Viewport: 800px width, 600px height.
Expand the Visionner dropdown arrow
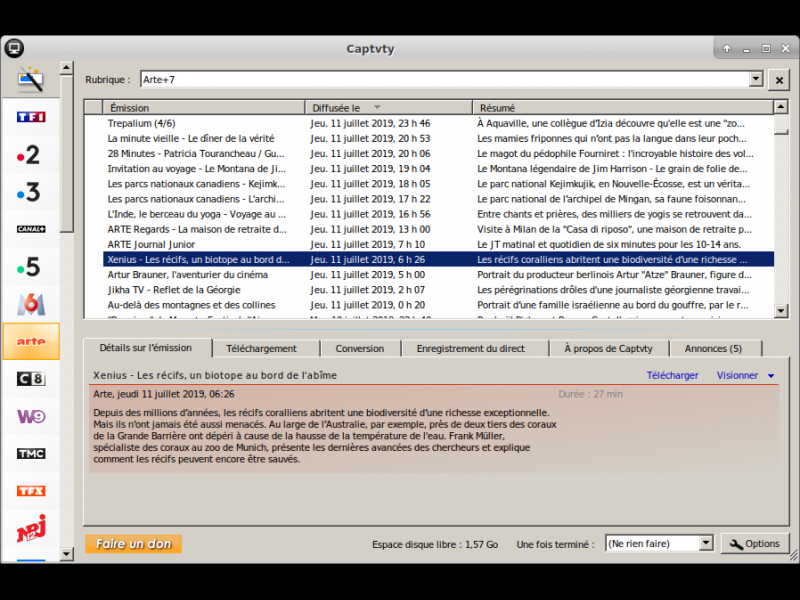(x=771, y=376)
